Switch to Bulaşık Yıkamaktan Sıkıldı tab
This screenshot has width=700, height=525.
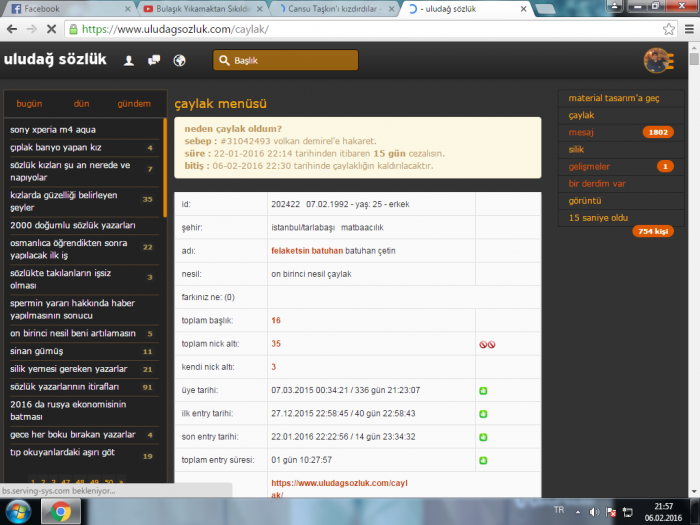(x=203, y=8)
